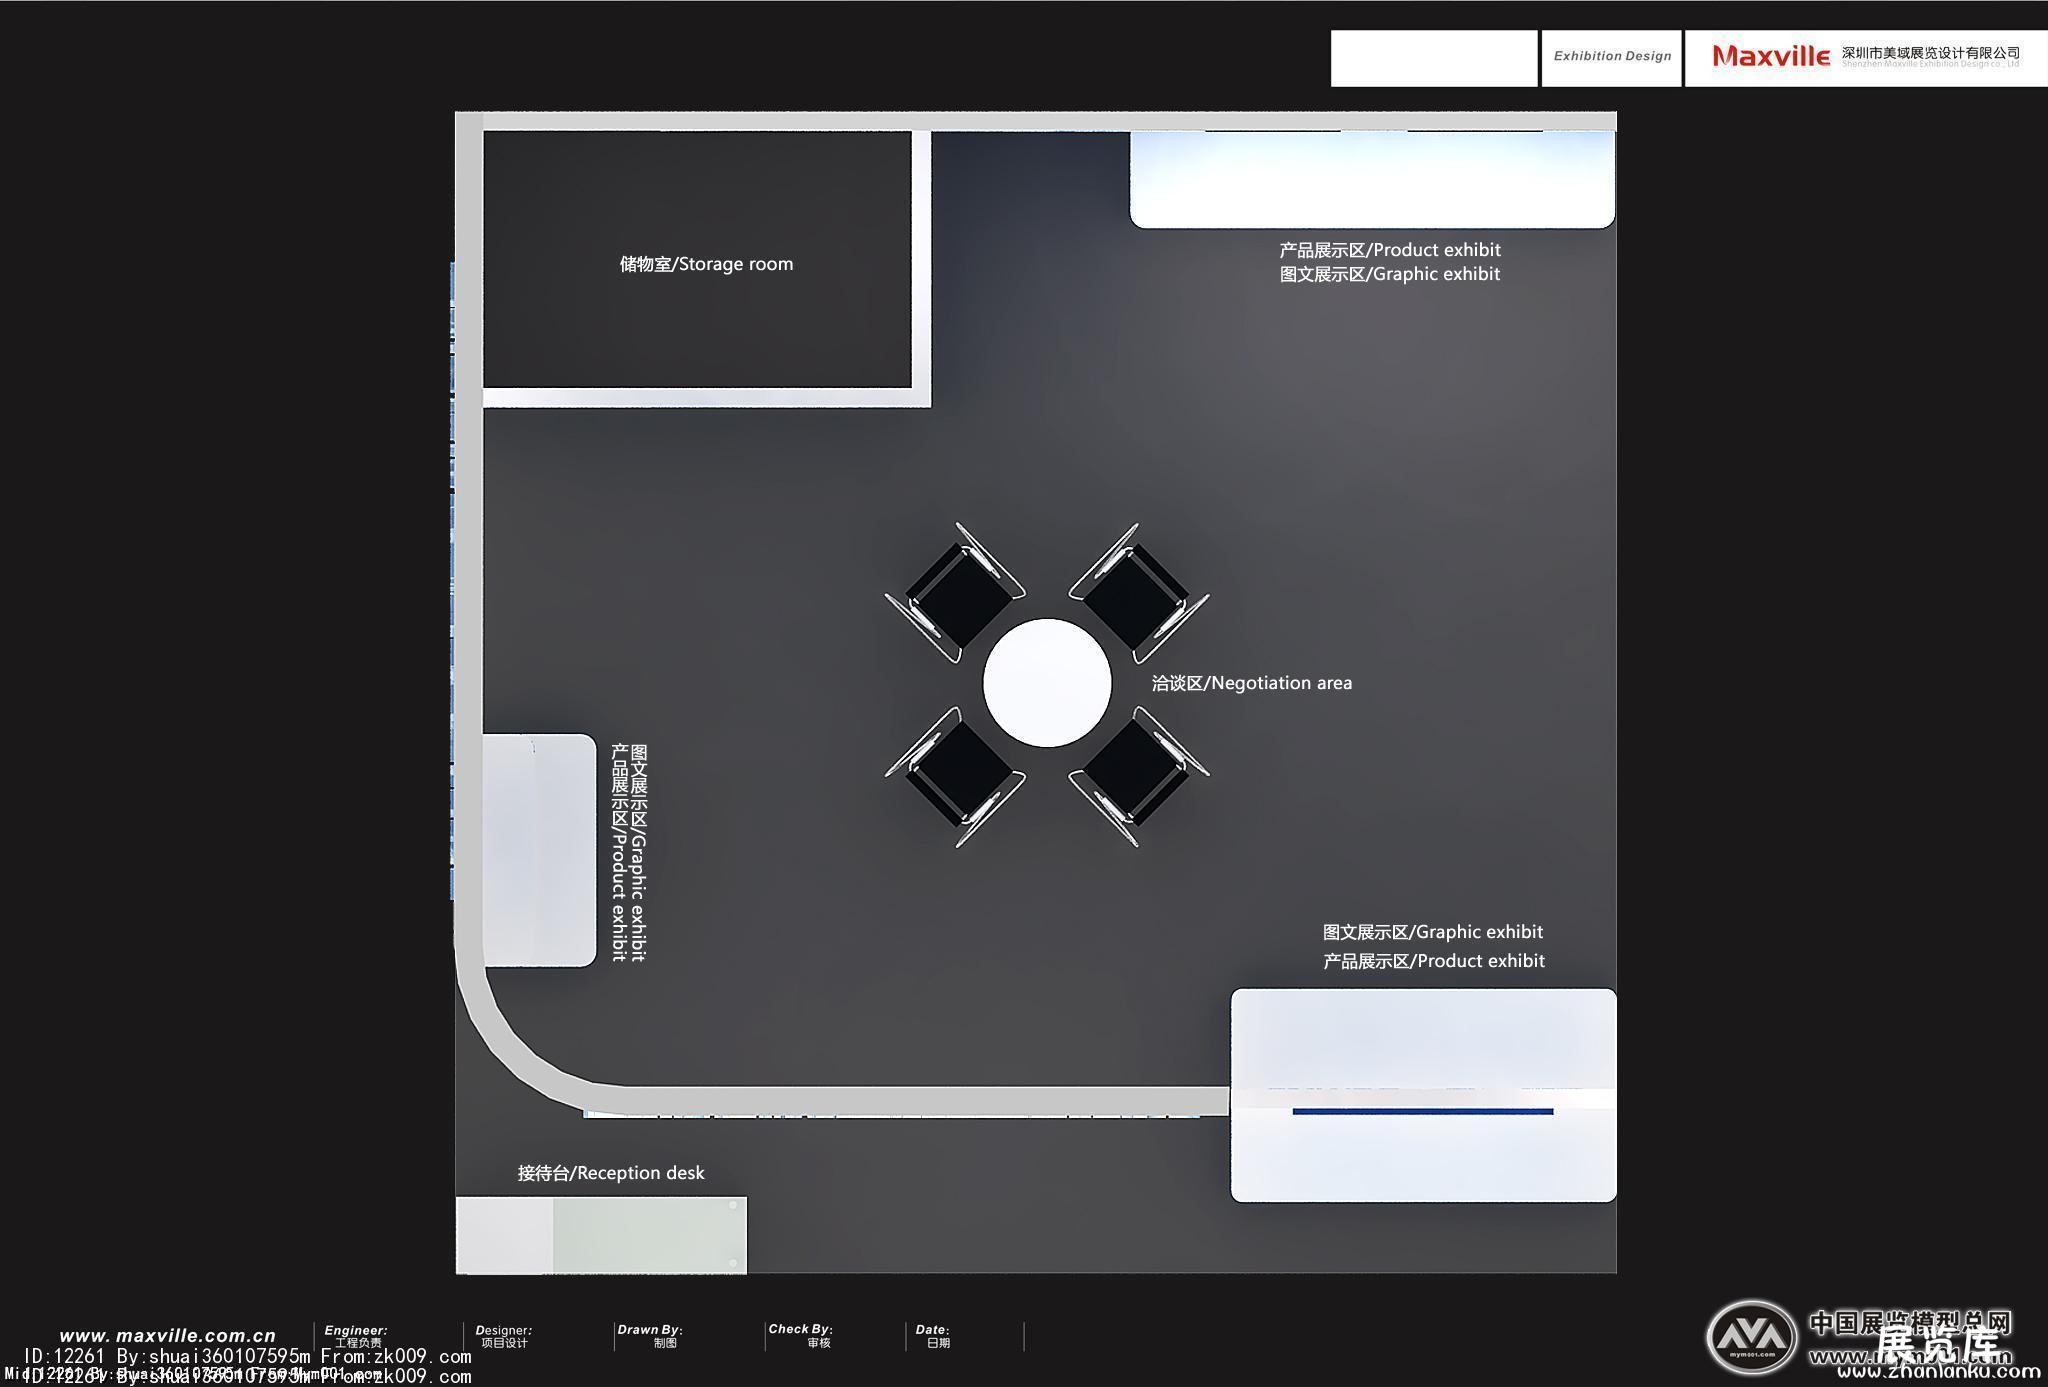Viewport: 2048px width, 1387px height.
Task: Click the white round negotiation table
Action: click(1047, 682)
